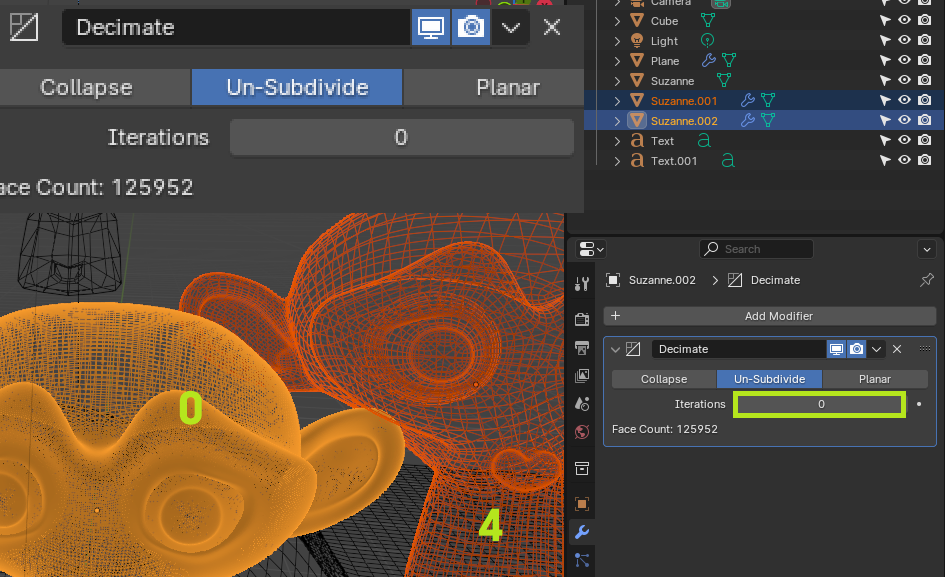Viewport: 945px width, 577px height.
Task: Switch to Planar mode in properties panel
Action: point(874,379)
